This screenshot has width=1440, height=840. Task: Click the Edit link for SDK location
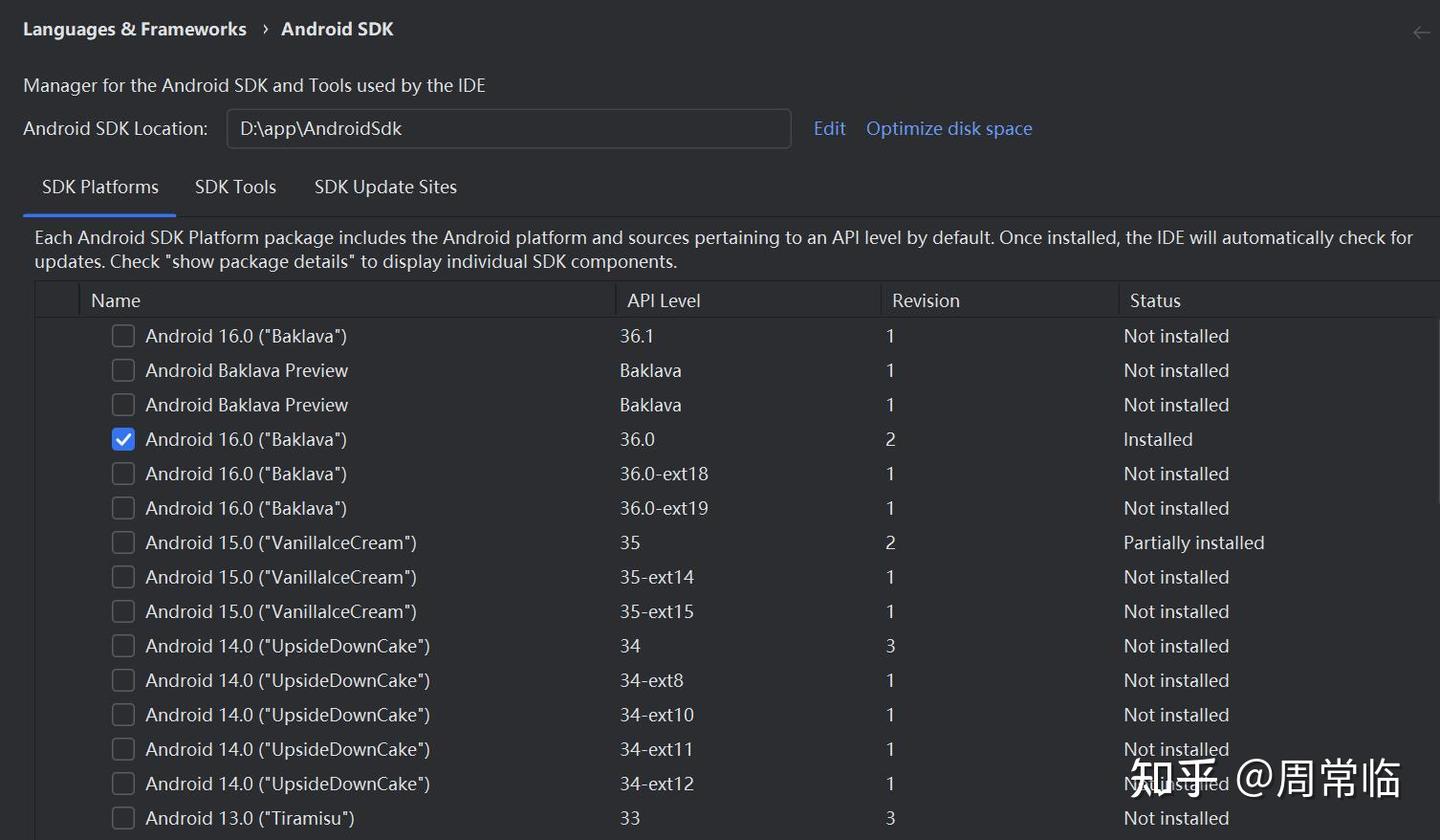click(829, 129)
